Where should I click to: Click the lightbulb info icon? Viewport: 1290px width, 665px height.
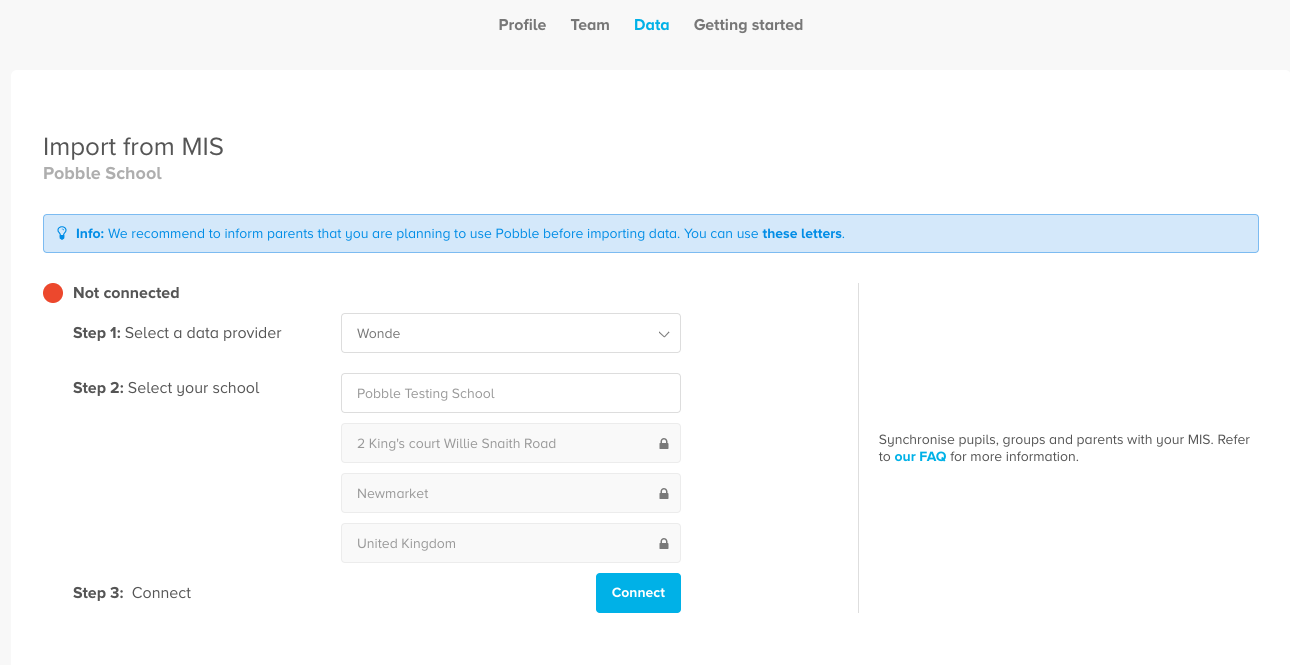tap(62, 233)
